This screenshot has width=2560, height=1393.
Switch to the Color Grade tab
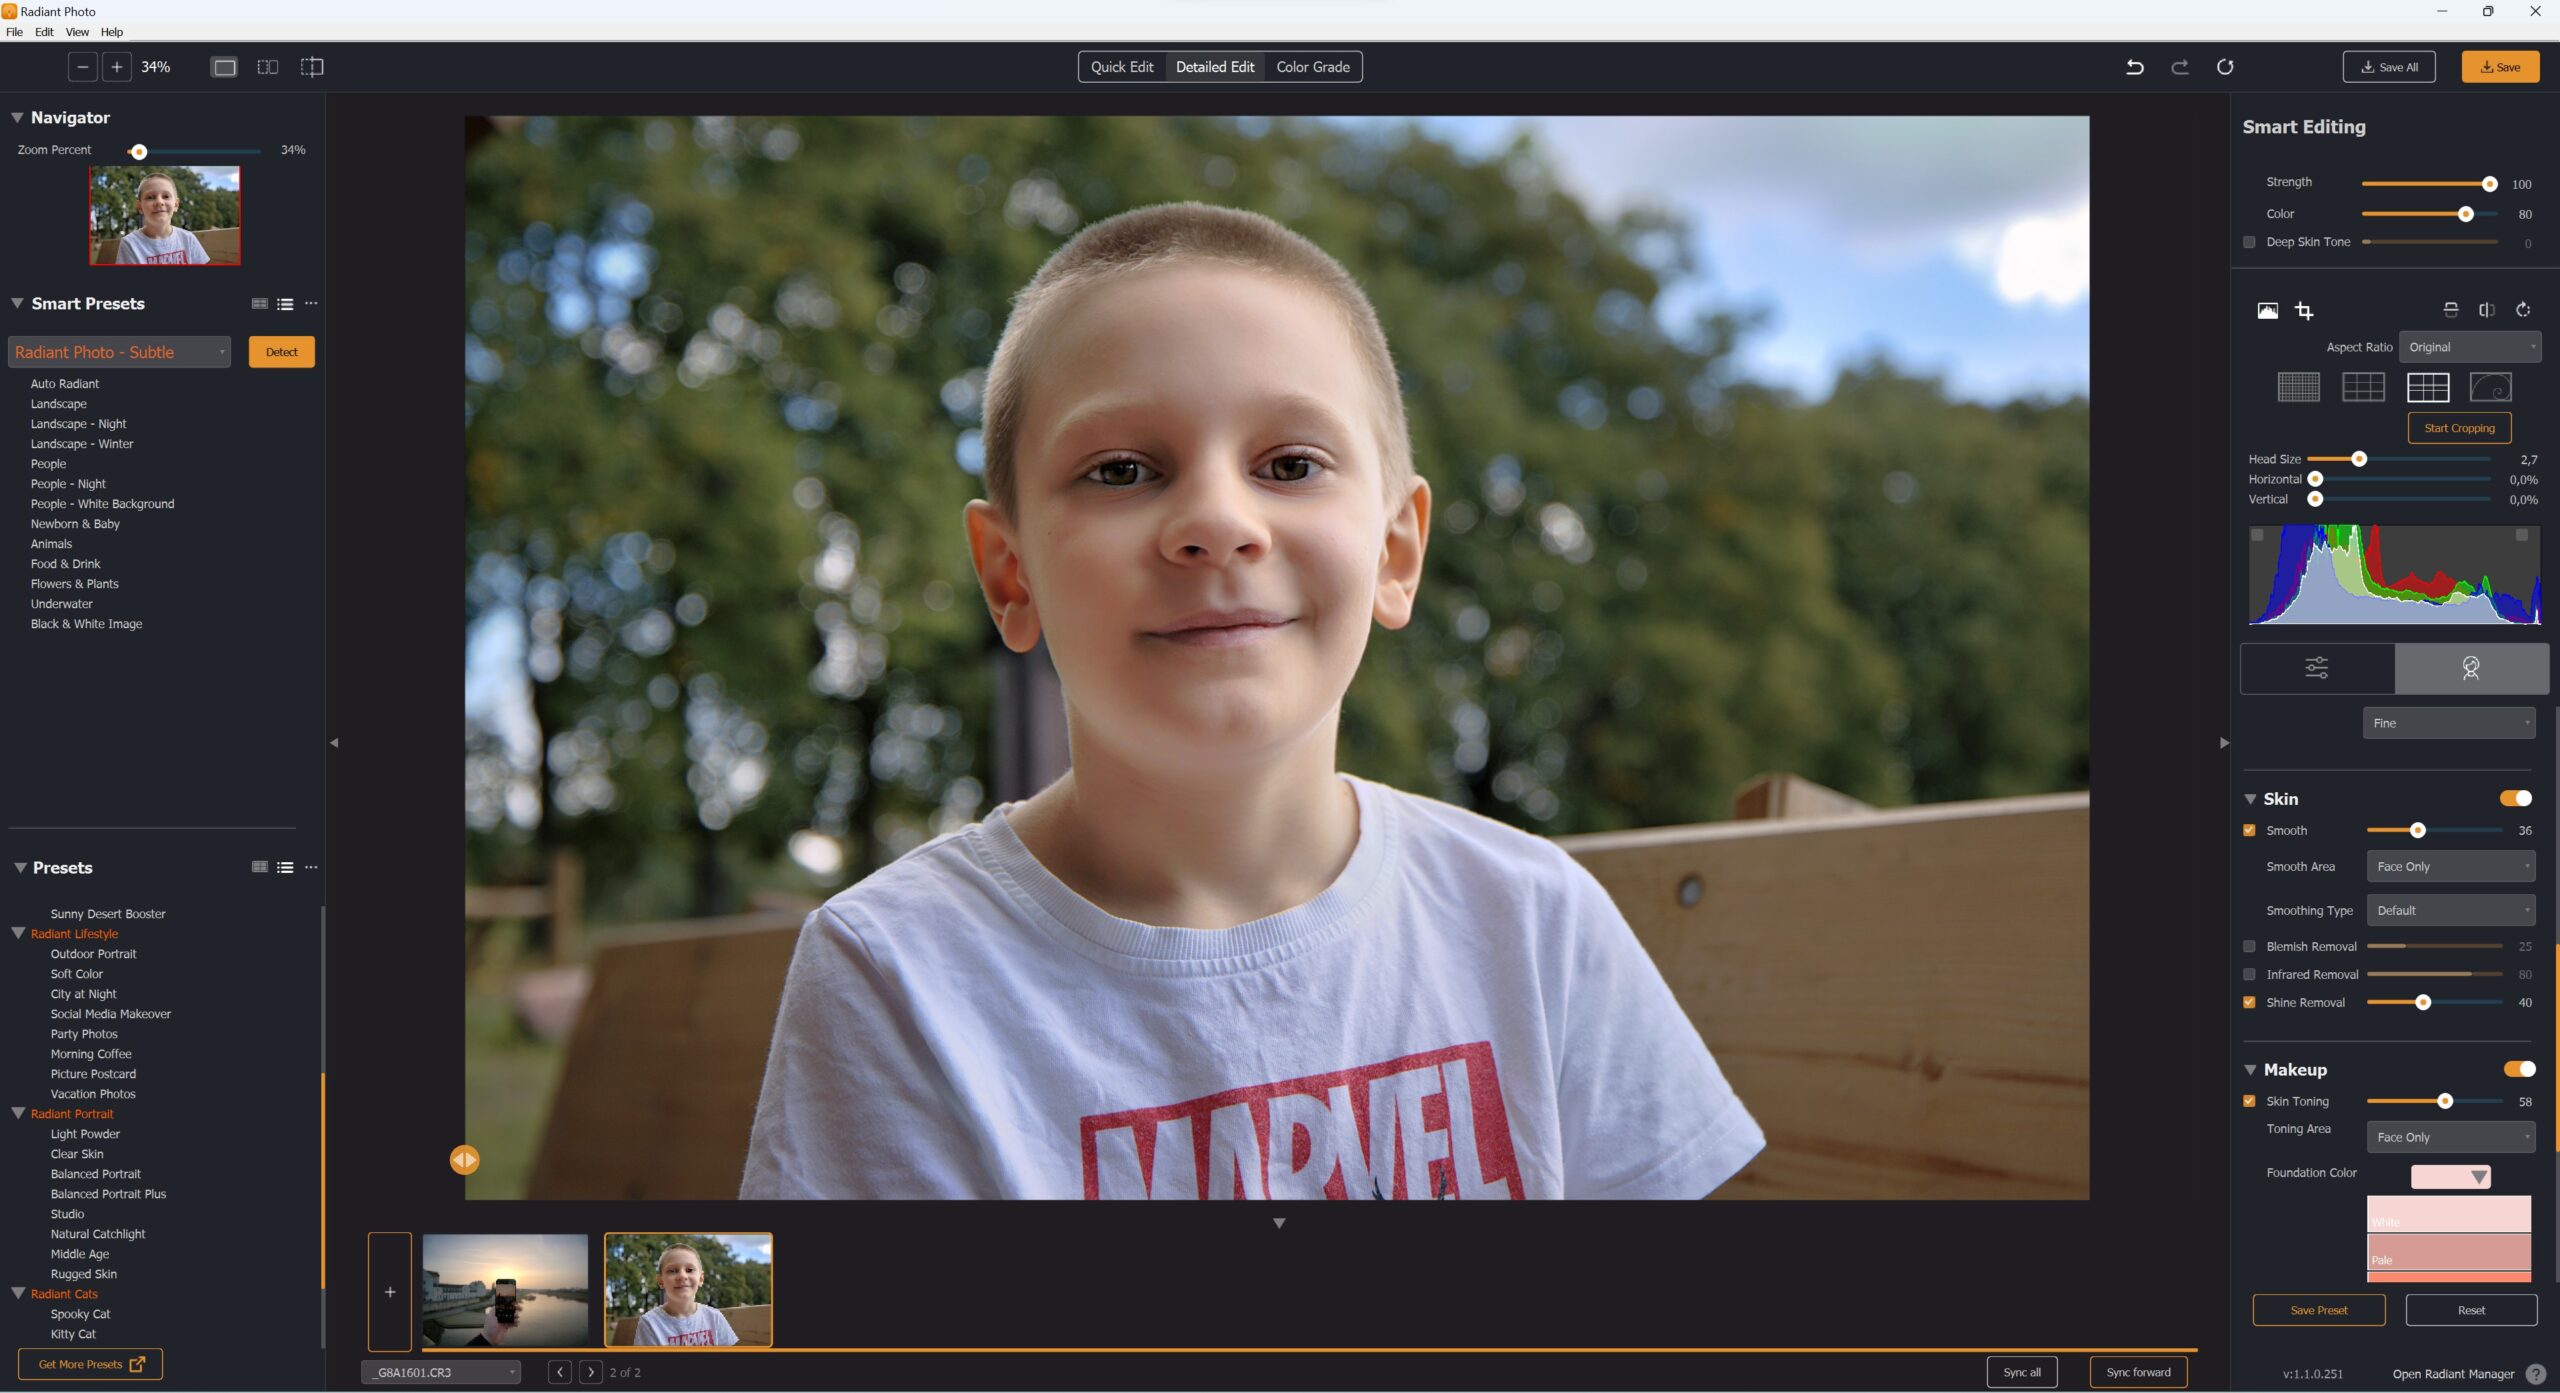[x=1312, y=67]
